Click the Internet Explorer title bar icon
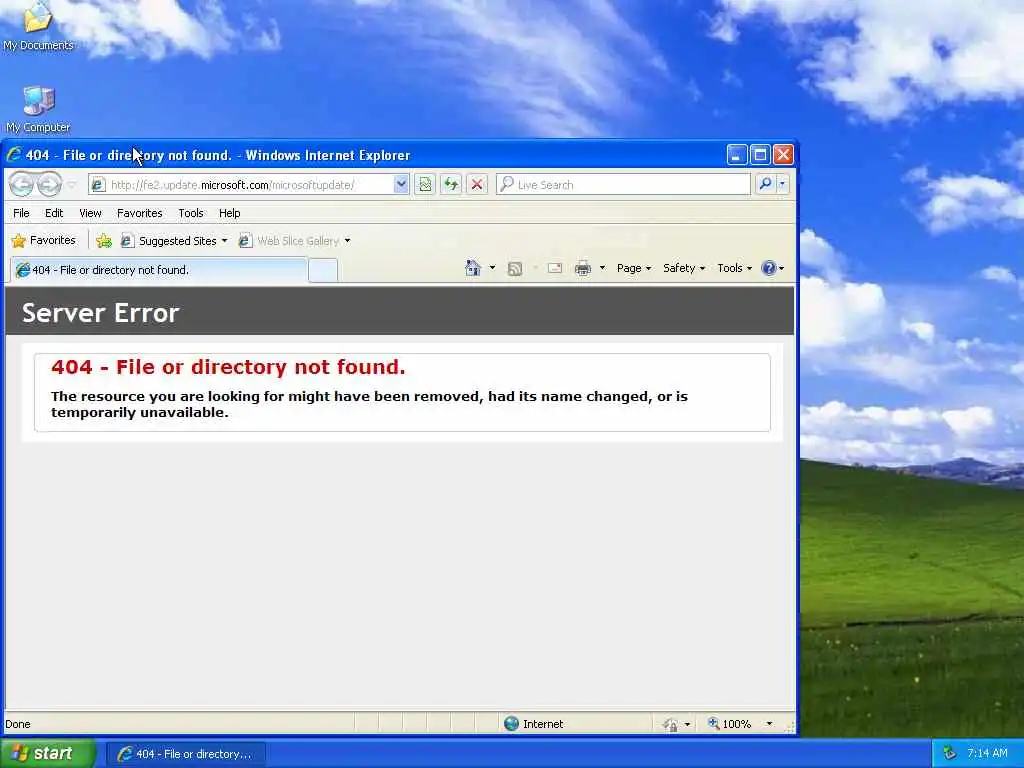The image size is (1024, 768). (x=14, y=155)
